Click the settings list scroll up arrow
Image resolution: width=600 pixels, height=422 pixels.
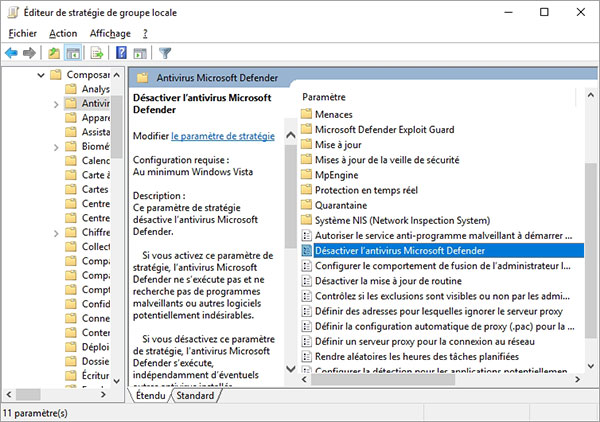[590, 95]
